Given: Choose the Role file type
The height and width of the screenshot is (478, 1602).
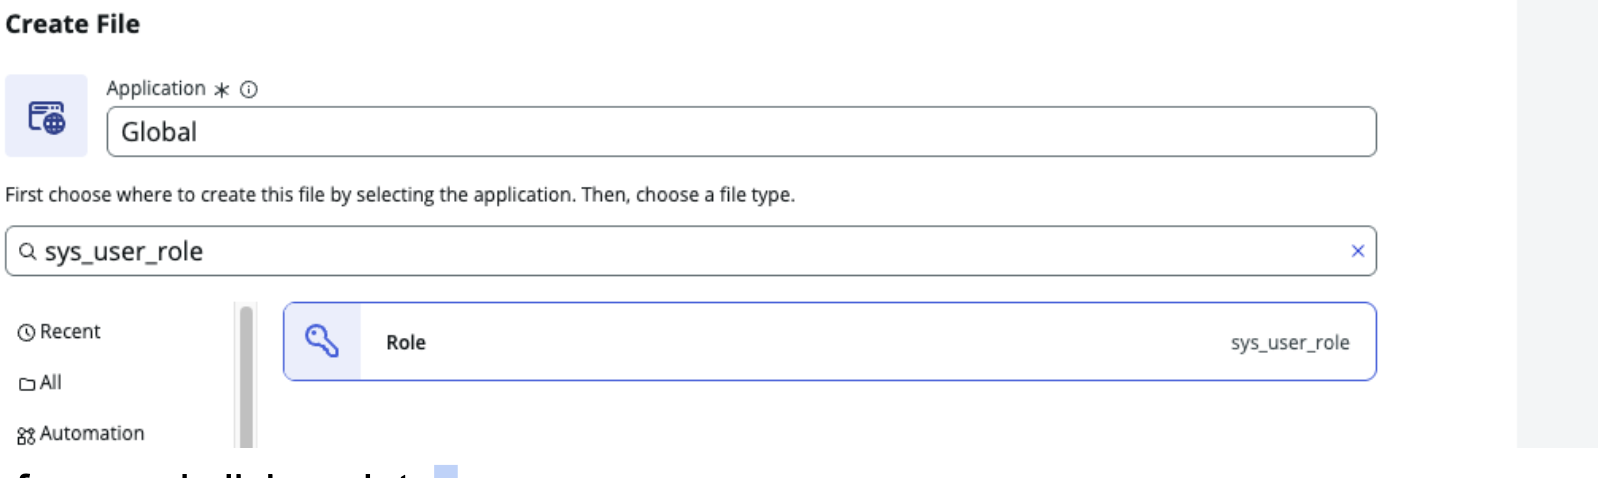Looking at the screenshot, I should click(x=406, y=342).
